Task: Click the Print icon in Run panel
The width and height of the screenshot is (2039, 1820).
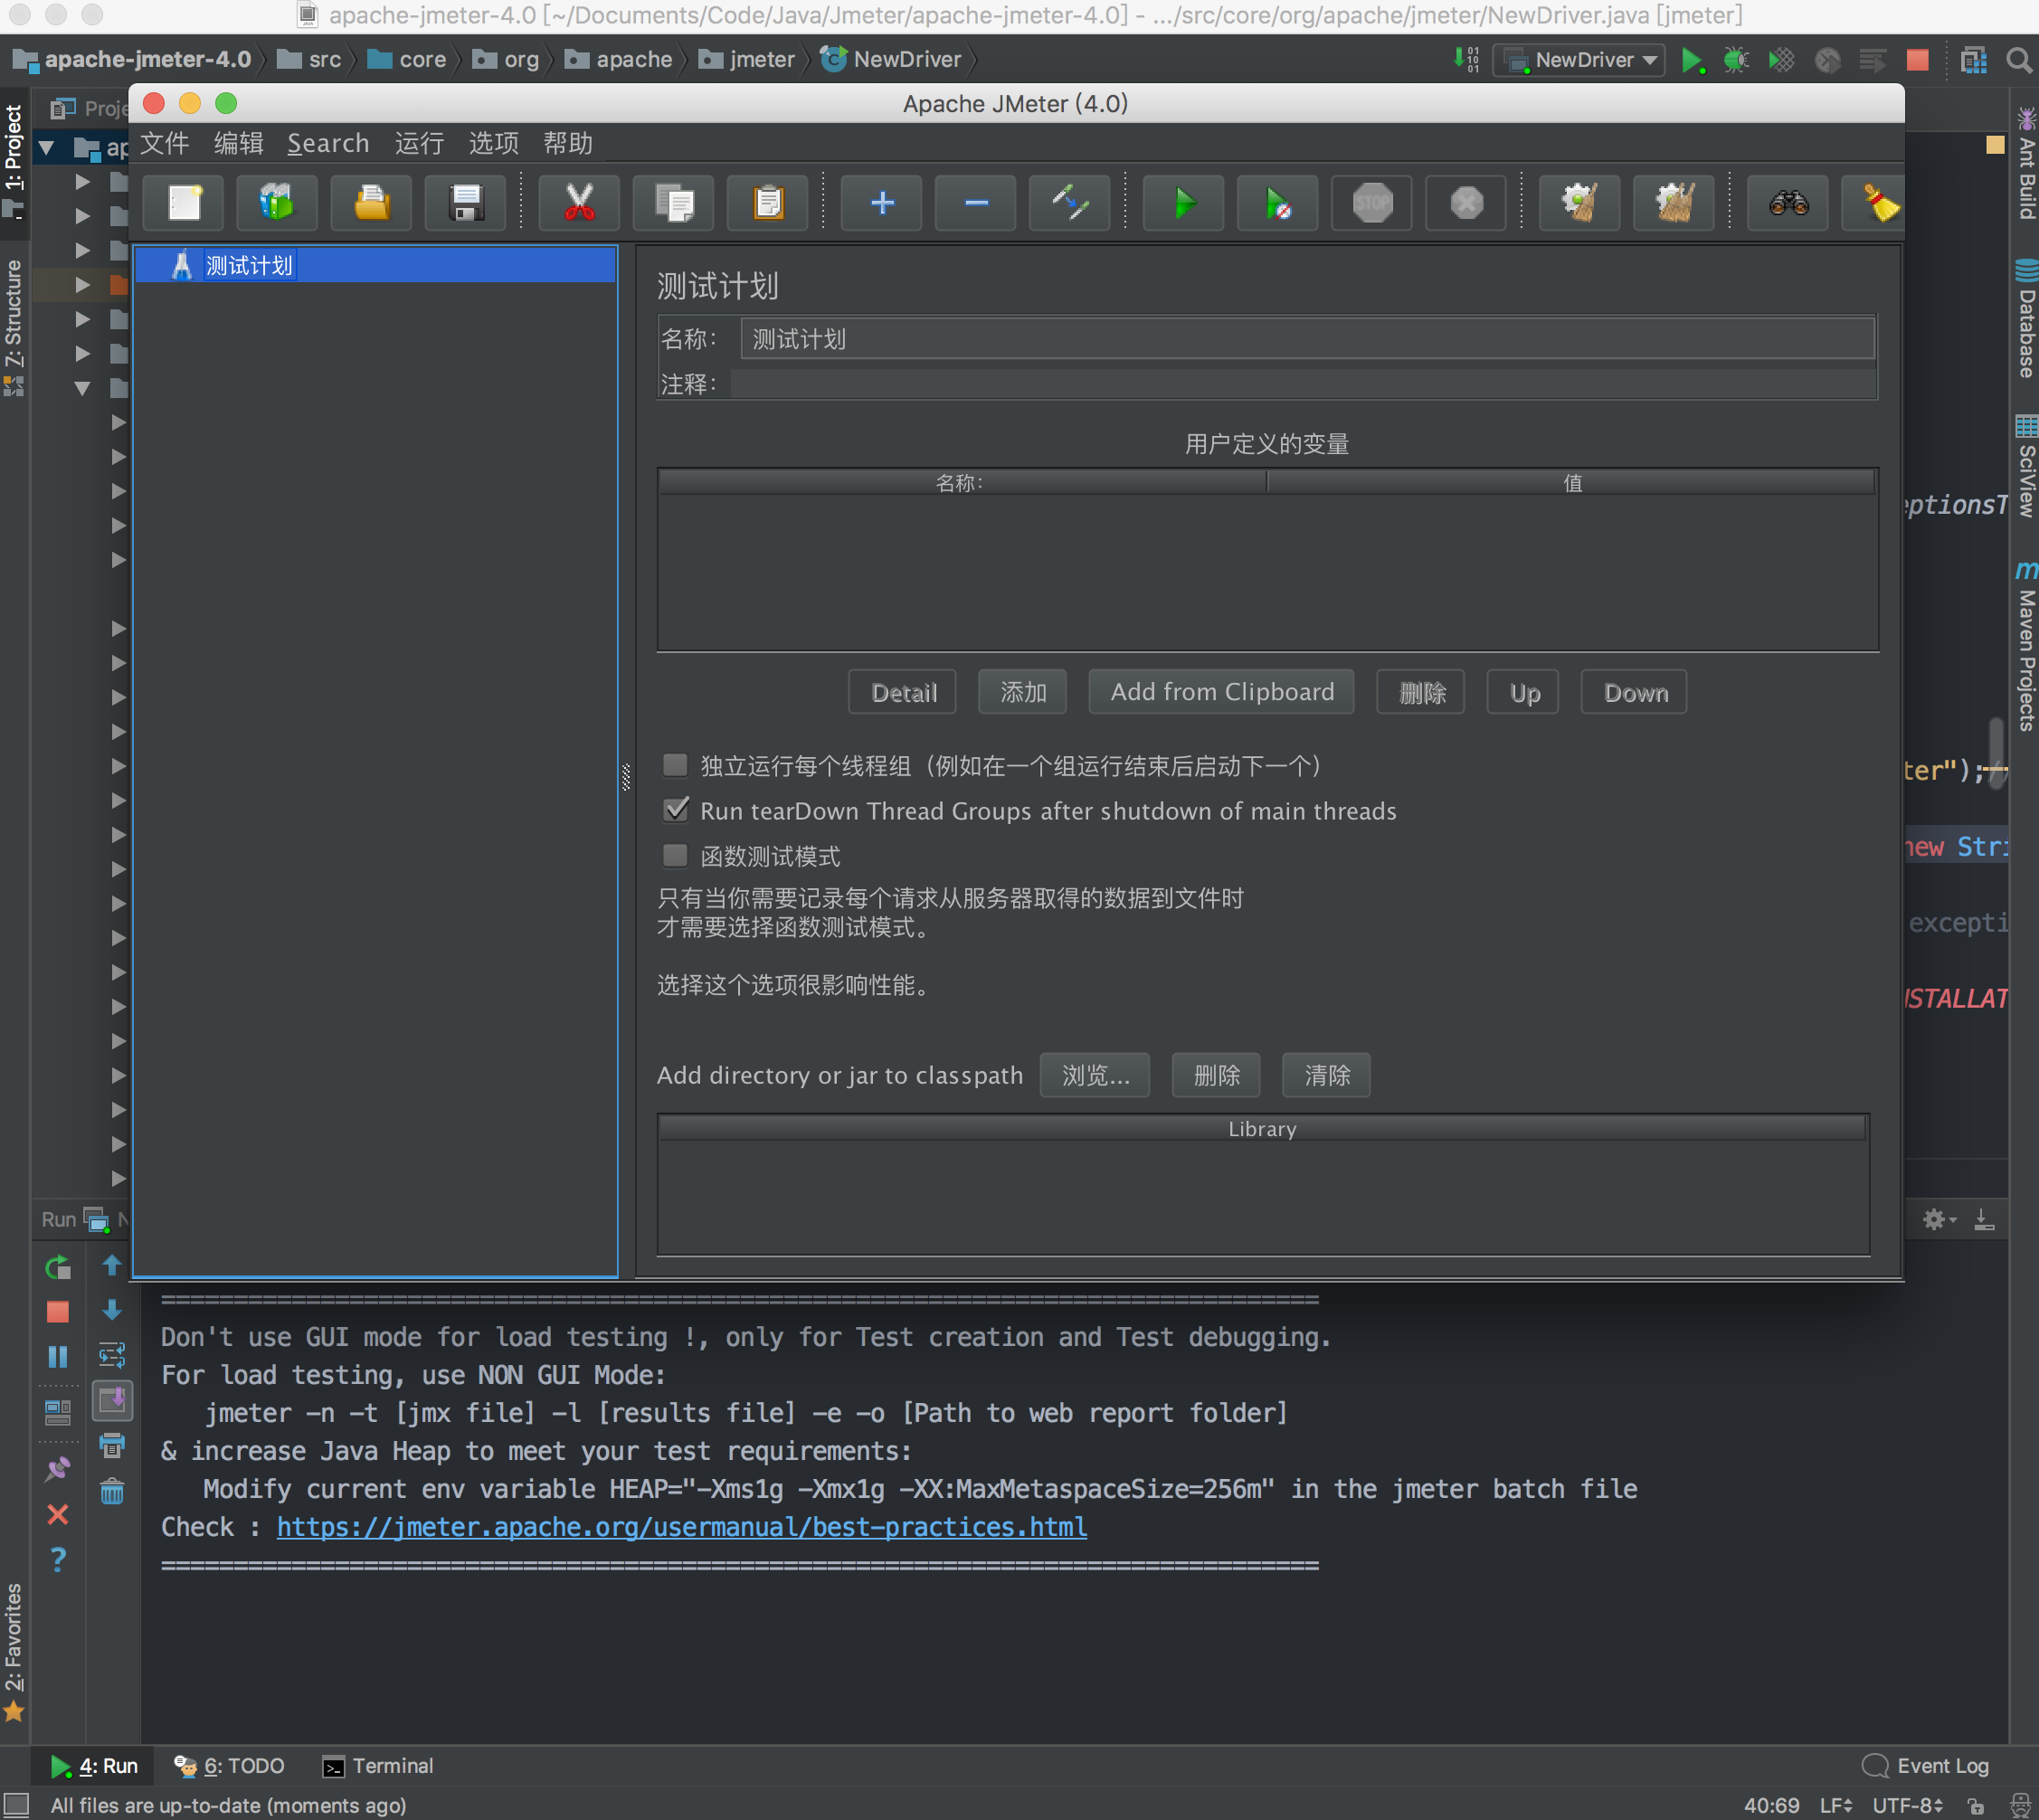Action: pos(112,1445)
